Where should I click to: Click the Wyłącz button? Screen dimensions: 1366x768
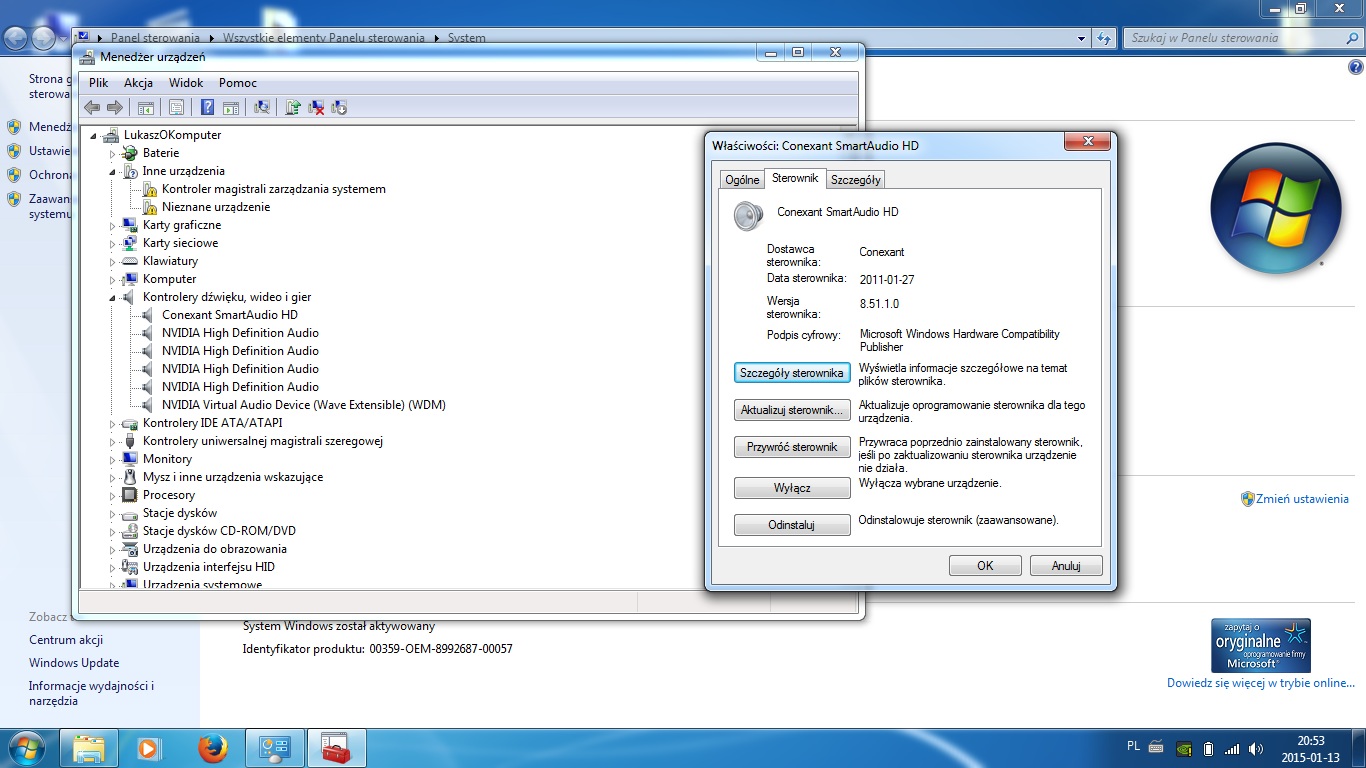(x=792, y=488)
